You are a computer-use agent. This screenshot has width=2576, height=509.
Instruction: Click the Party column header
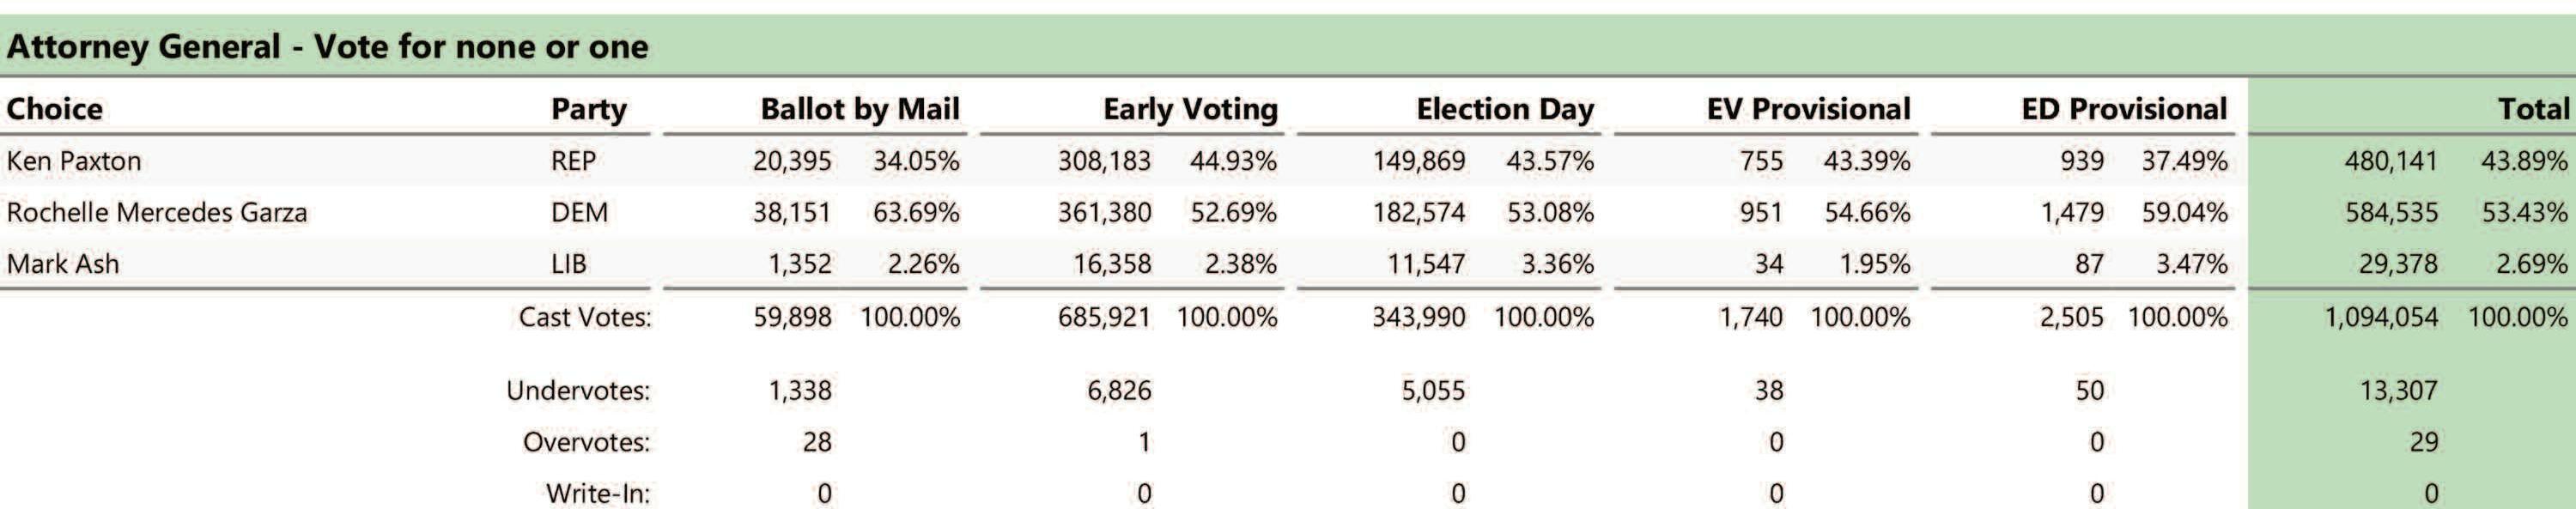tap(588, 109)
